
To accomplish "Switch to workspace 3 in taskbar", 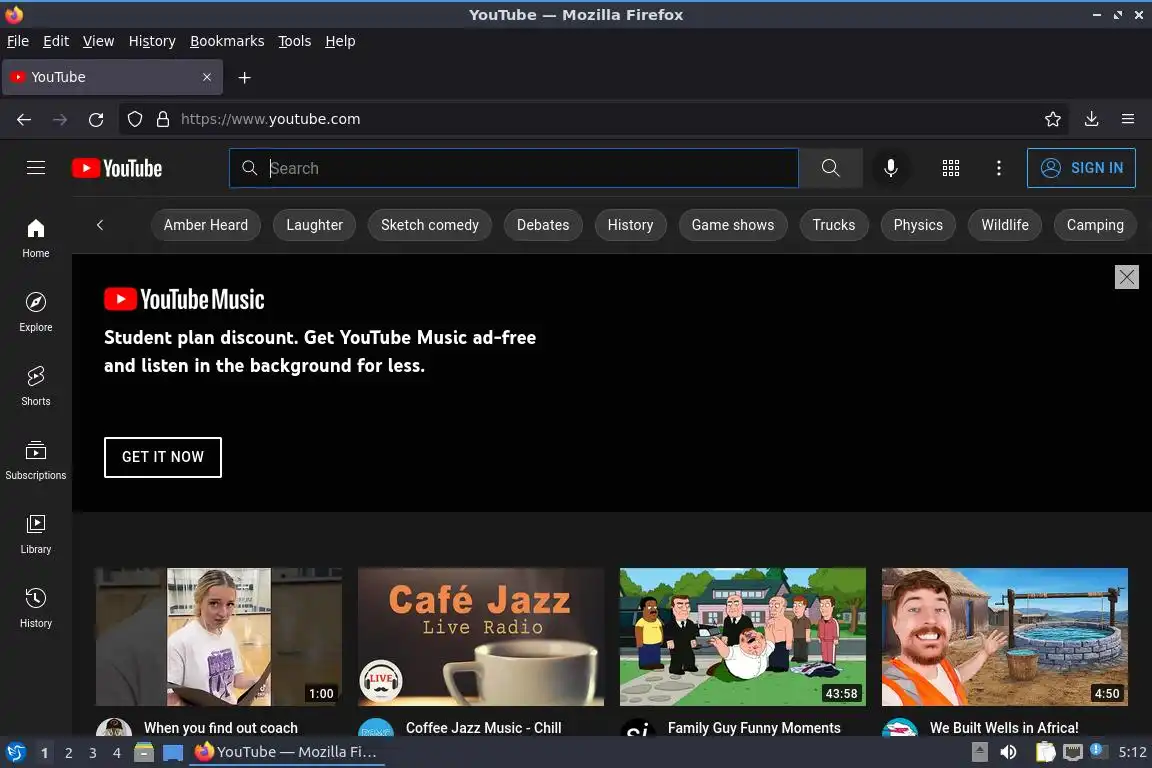I will [93, 753].
